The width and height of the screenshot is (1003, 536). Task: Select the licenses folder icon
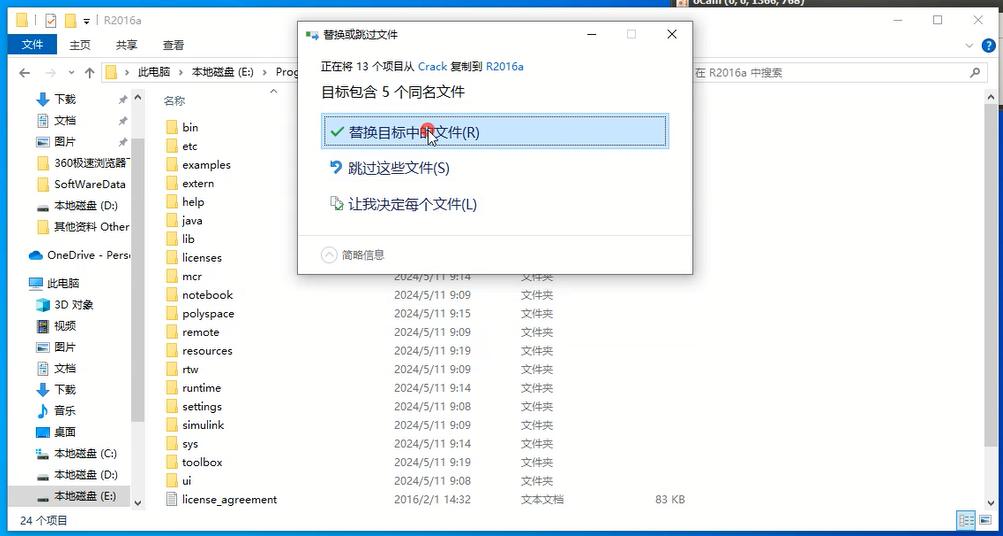(171, 258)
